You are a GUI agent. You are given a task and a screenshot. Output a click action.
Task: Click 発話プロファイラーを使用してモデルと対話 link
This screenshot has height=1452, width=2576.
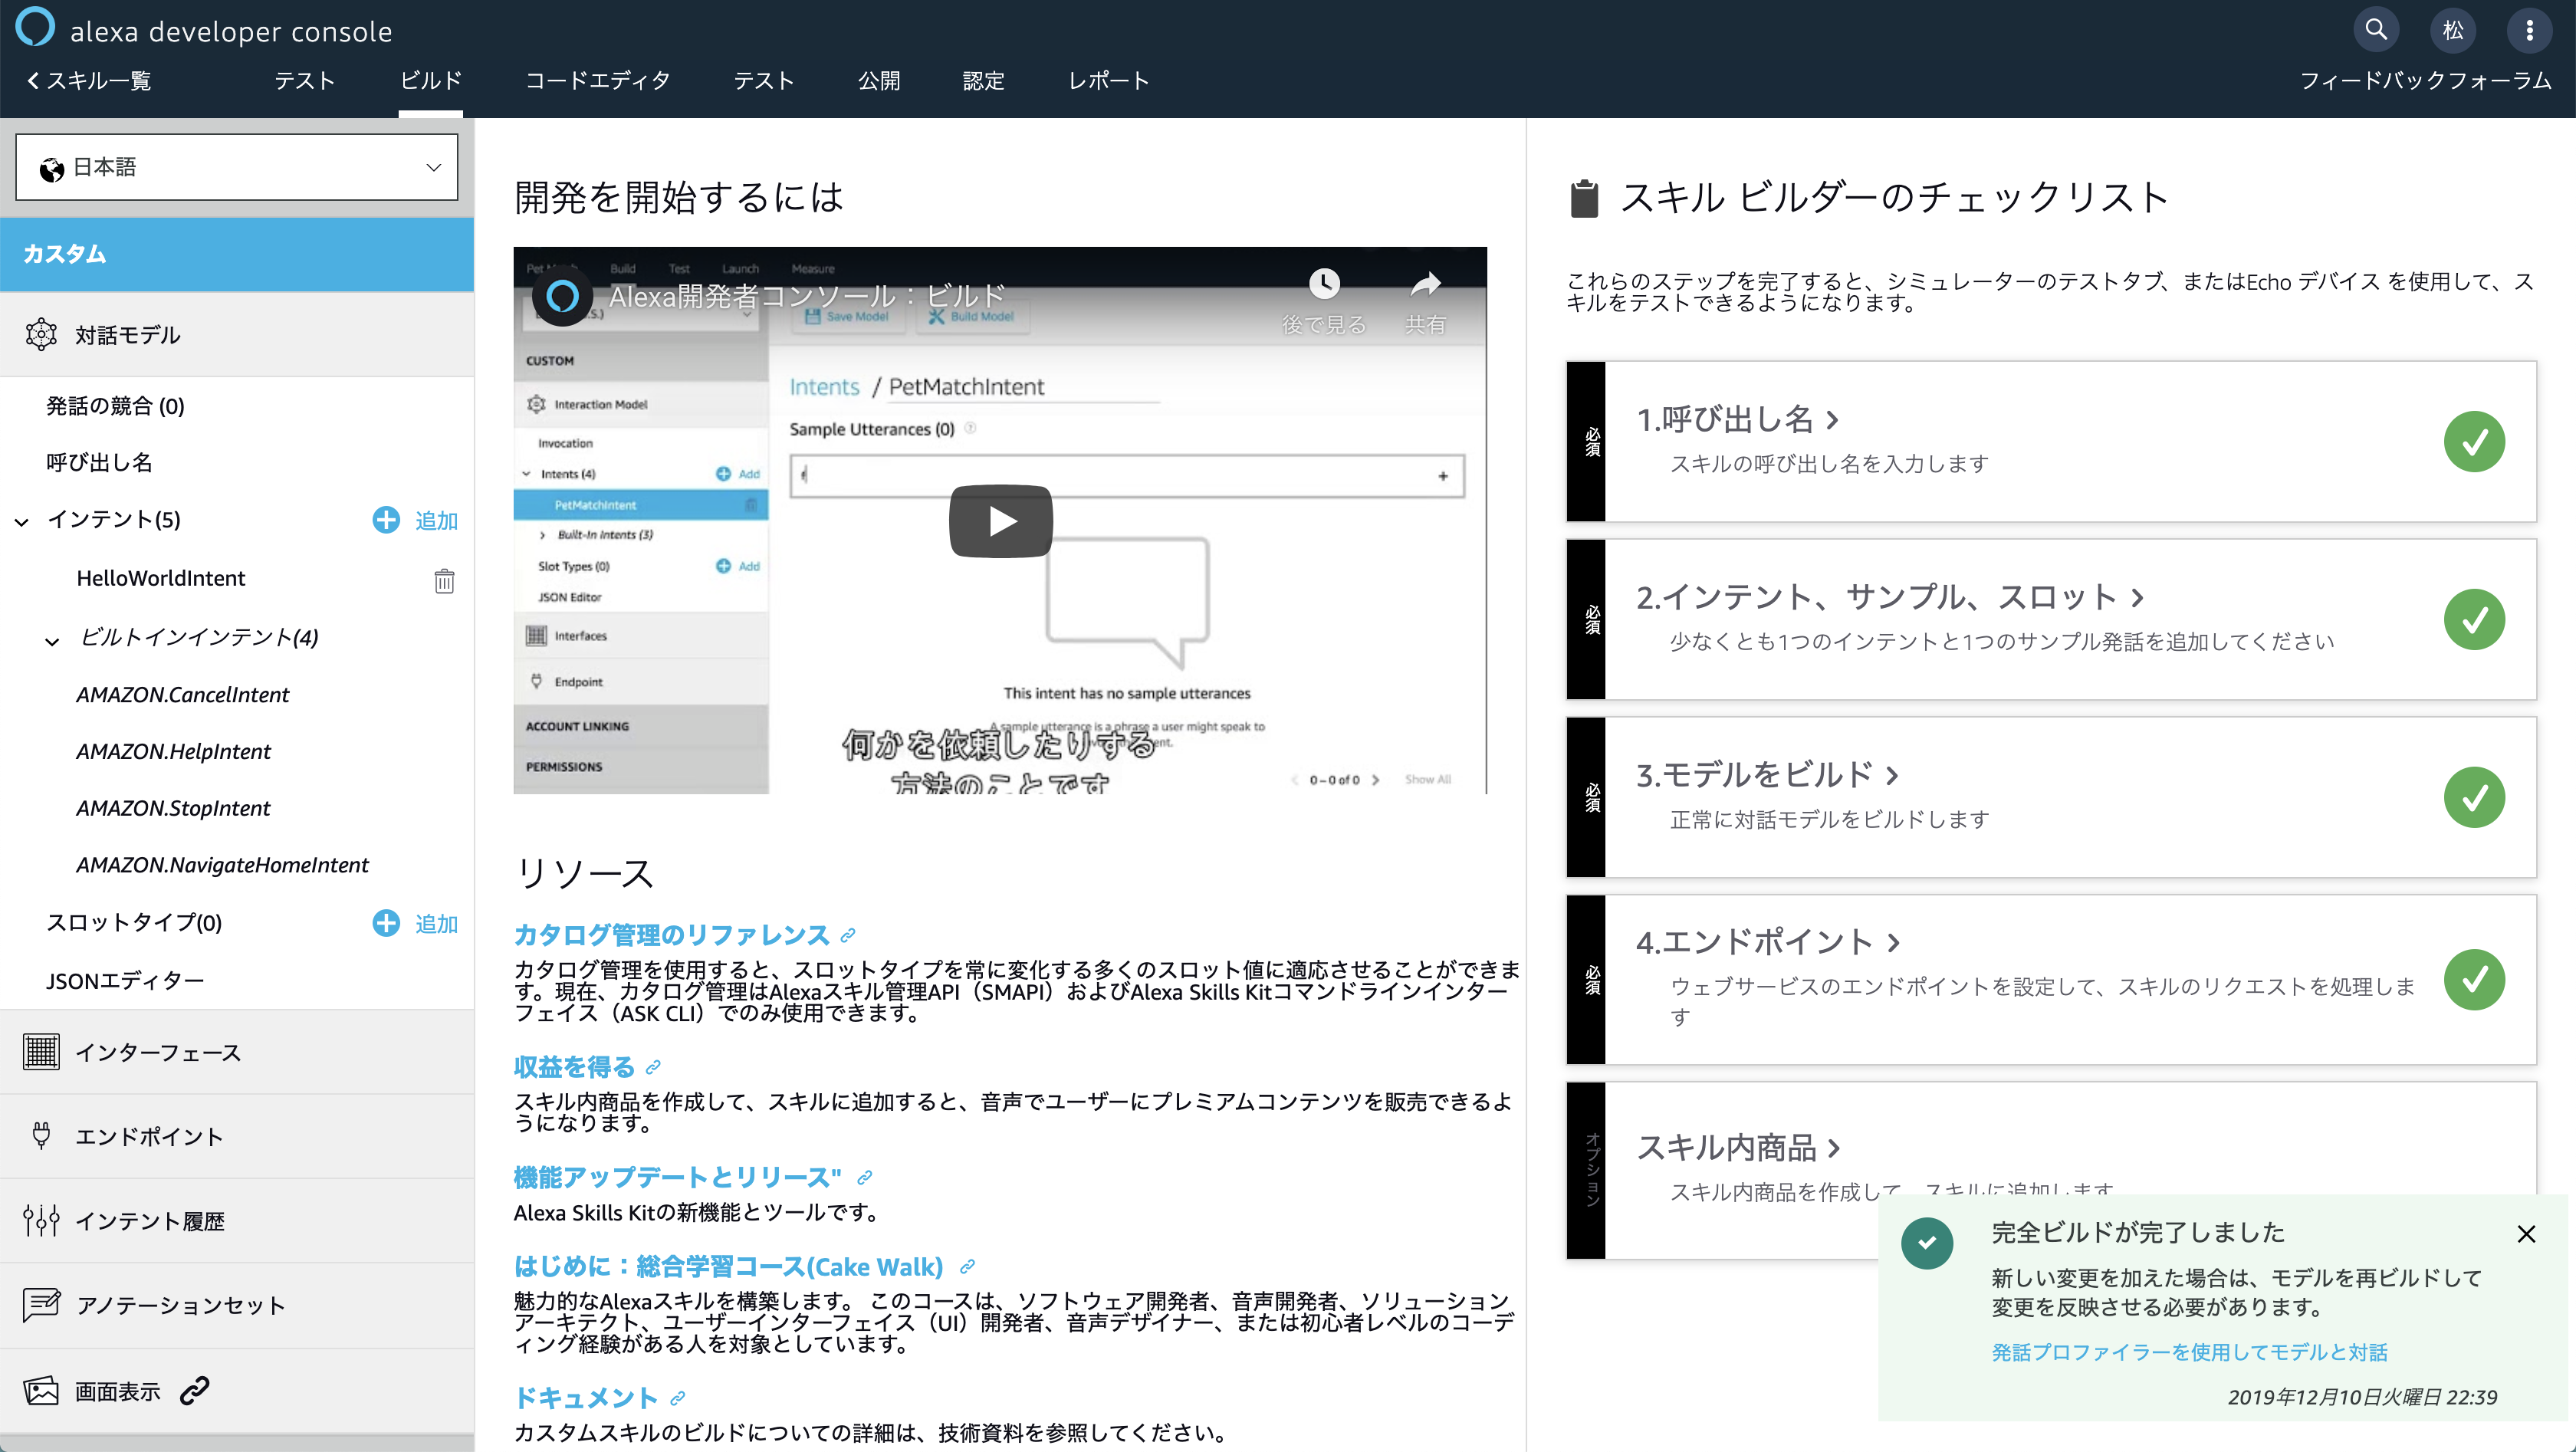pyautogui.click(x=2189, y=1352)
